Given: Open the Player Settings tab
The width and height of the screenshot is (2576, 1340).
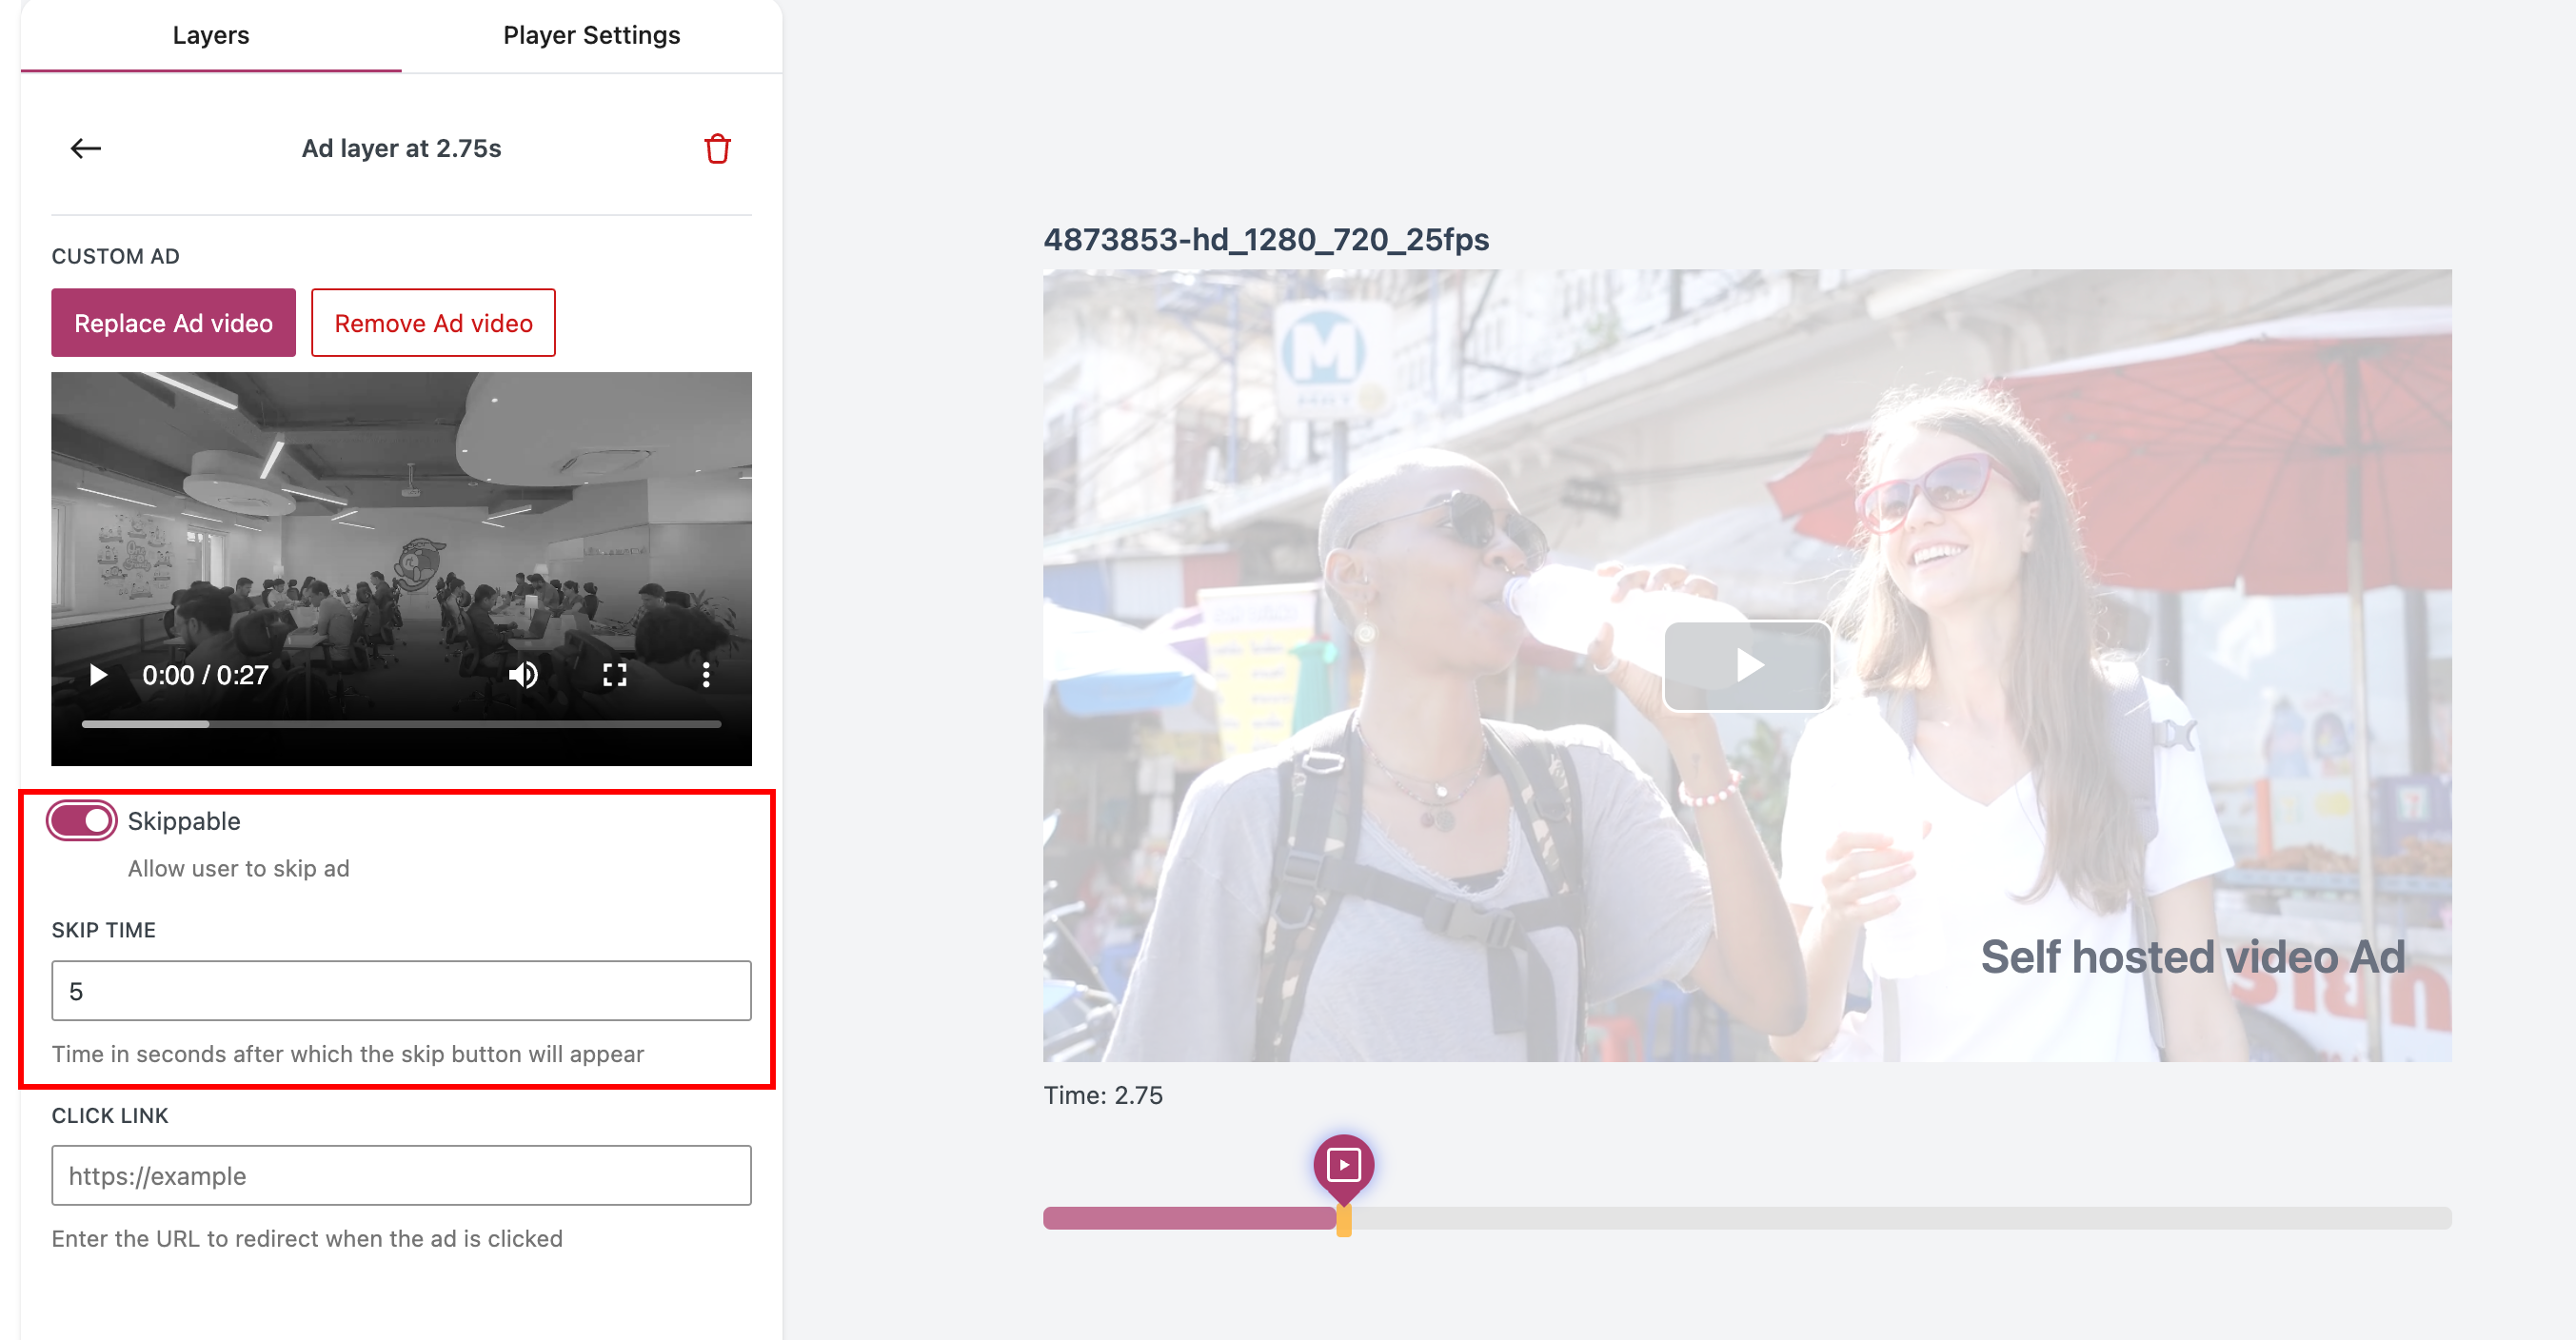Looking at the screenshot, I should [591, 35].
